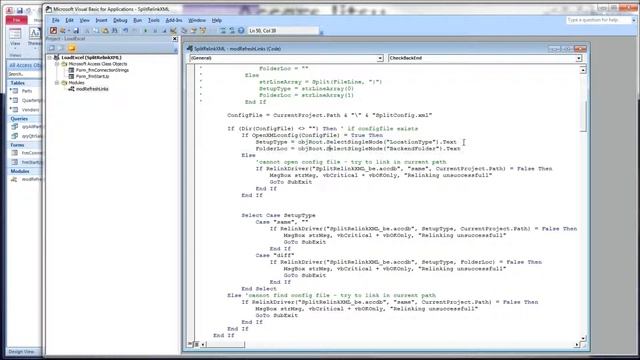Close the Project explorer pane
Viewport: 640px width, 360px height.
(x=175, y=39)
